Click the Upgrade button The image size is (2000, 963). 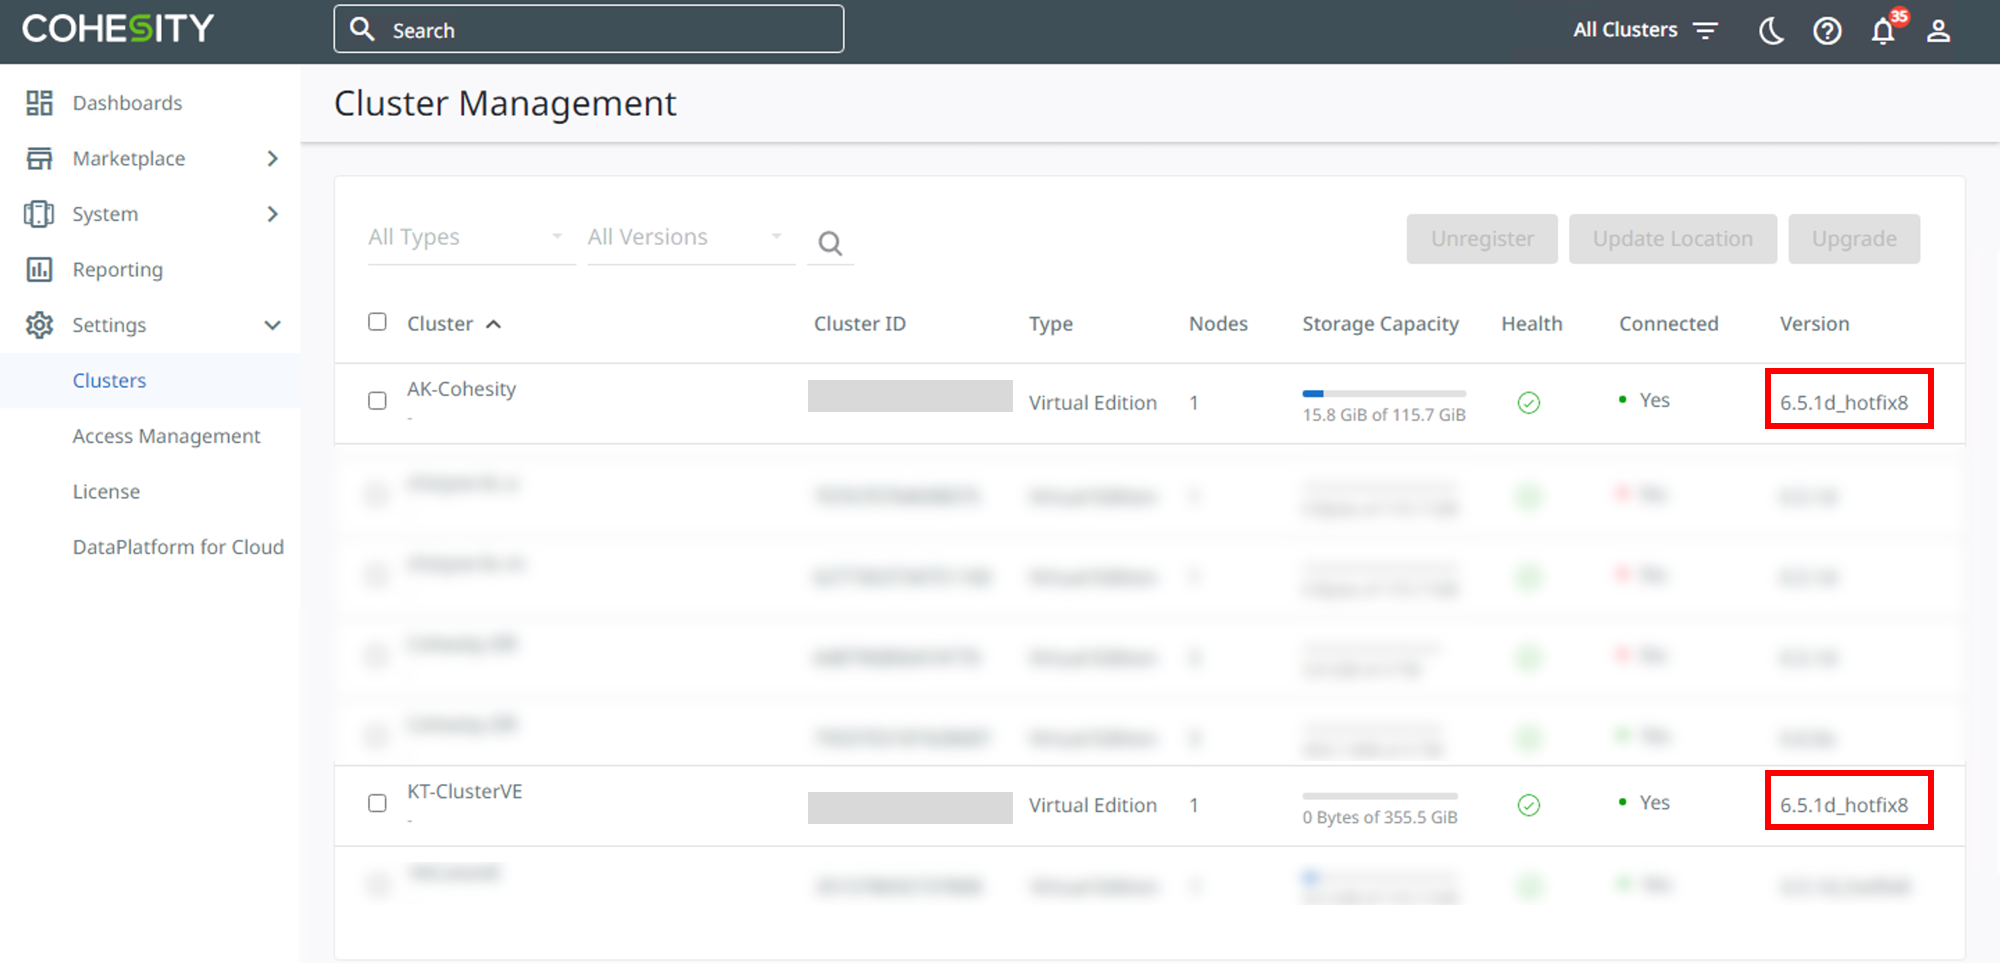(x=1854, y=239)
